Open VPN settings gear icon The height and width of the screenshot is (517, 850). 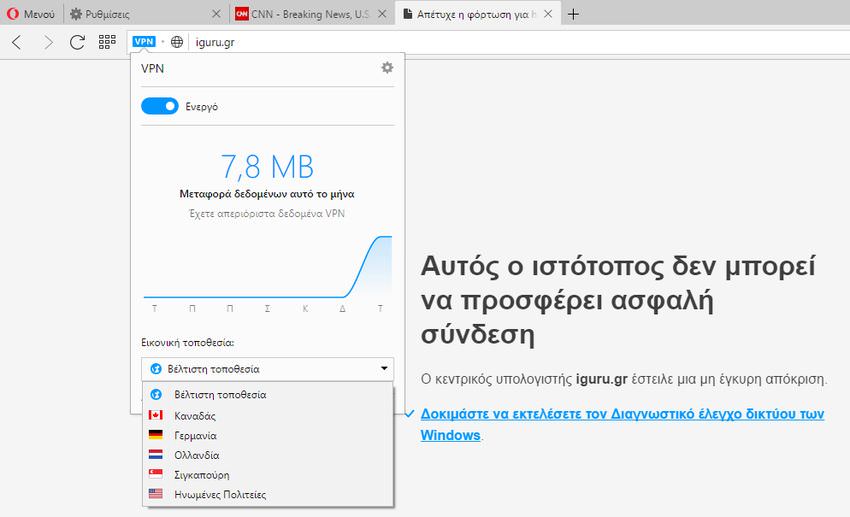387,68
